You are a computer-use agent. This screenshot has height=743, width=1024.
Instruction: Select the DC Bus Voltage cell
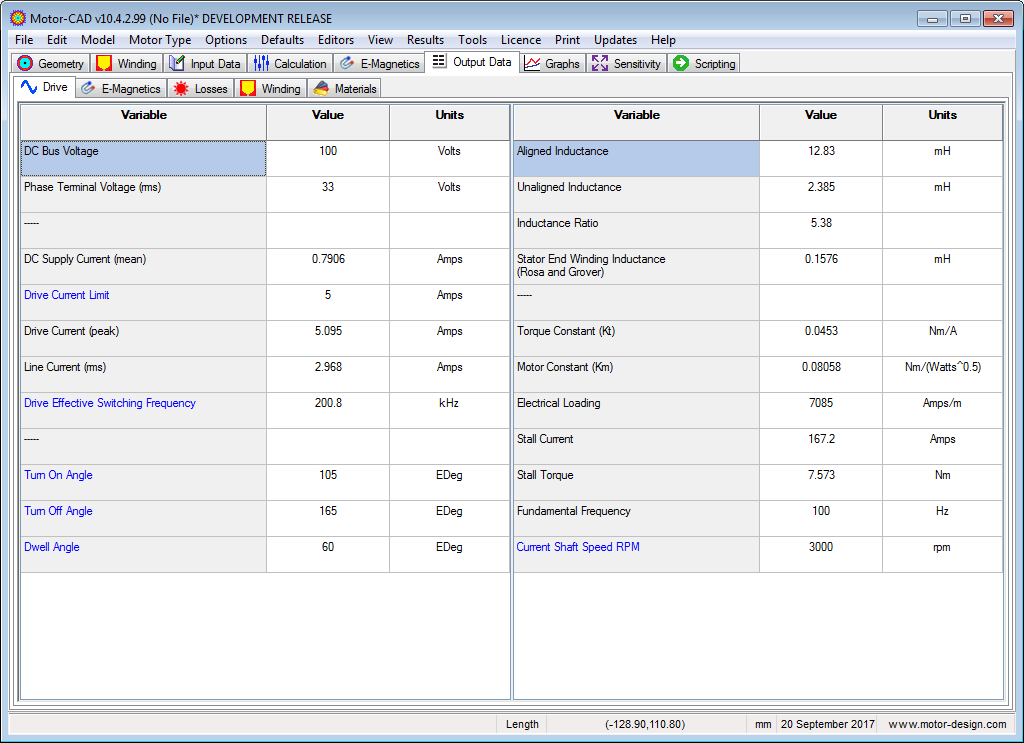click(x=144, y=158)
